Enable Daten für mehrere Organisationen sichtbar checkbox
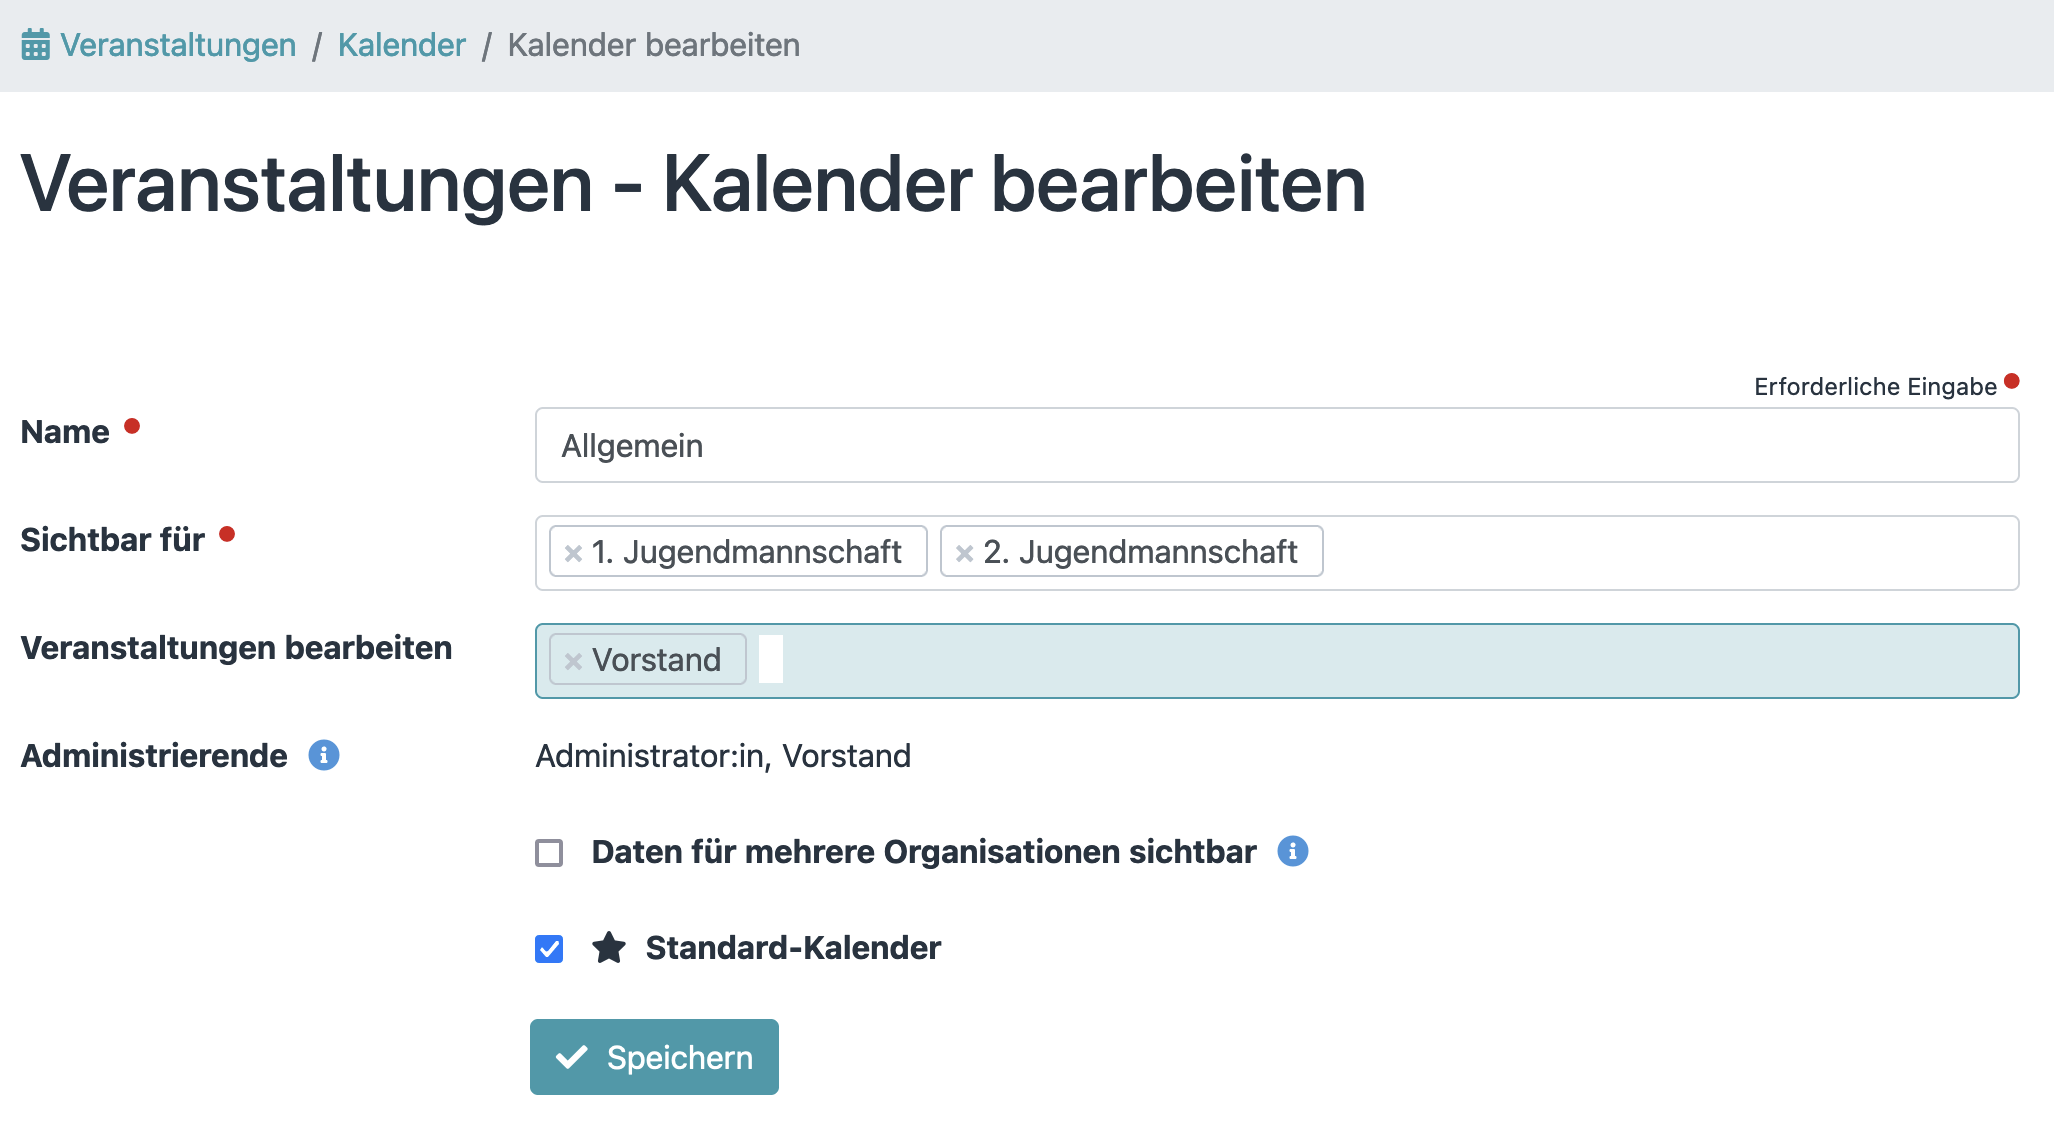 coord(549,853)
